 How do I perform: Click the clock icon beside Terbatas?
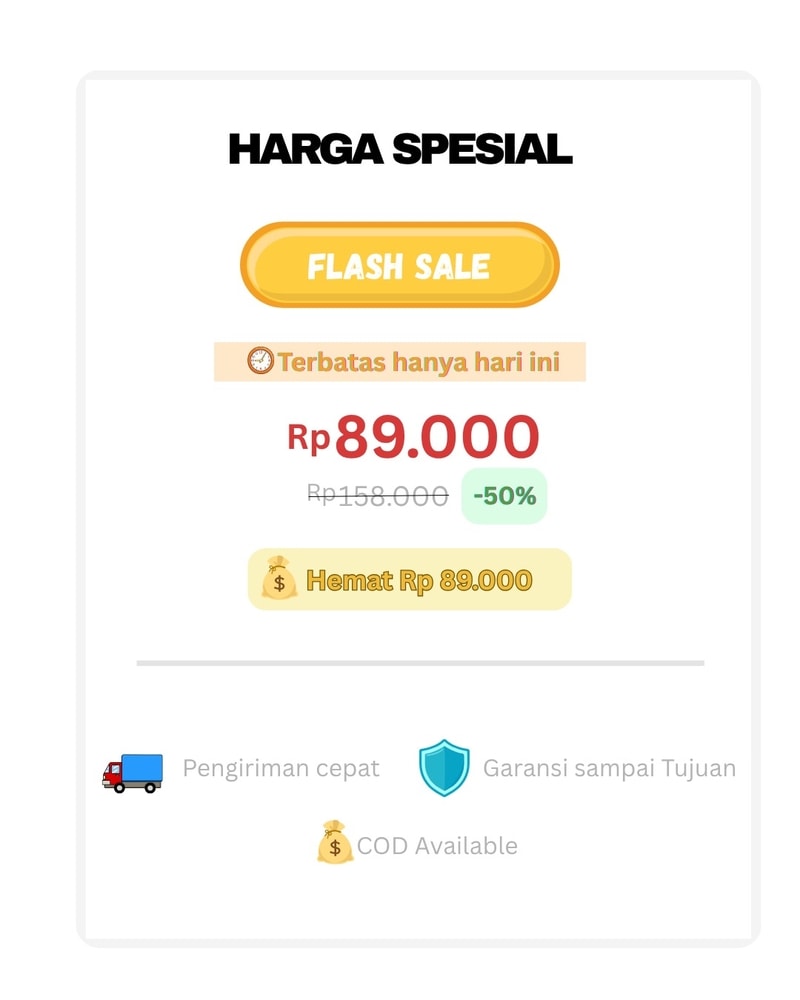[x=260, y=361]
